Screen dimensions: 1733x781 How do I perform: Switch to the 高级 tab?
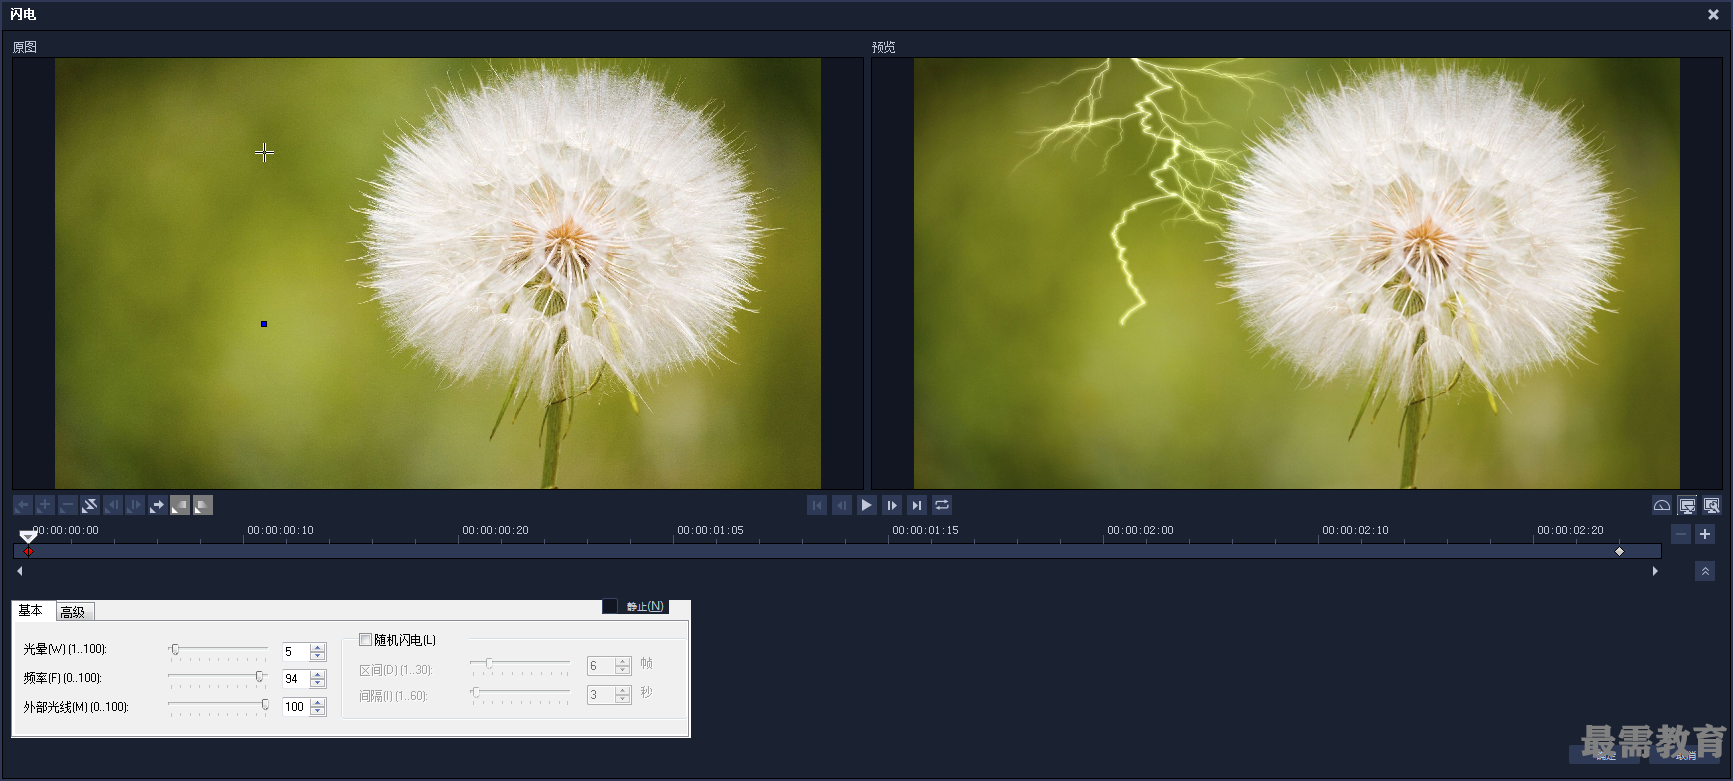click(x=74, y=611)
